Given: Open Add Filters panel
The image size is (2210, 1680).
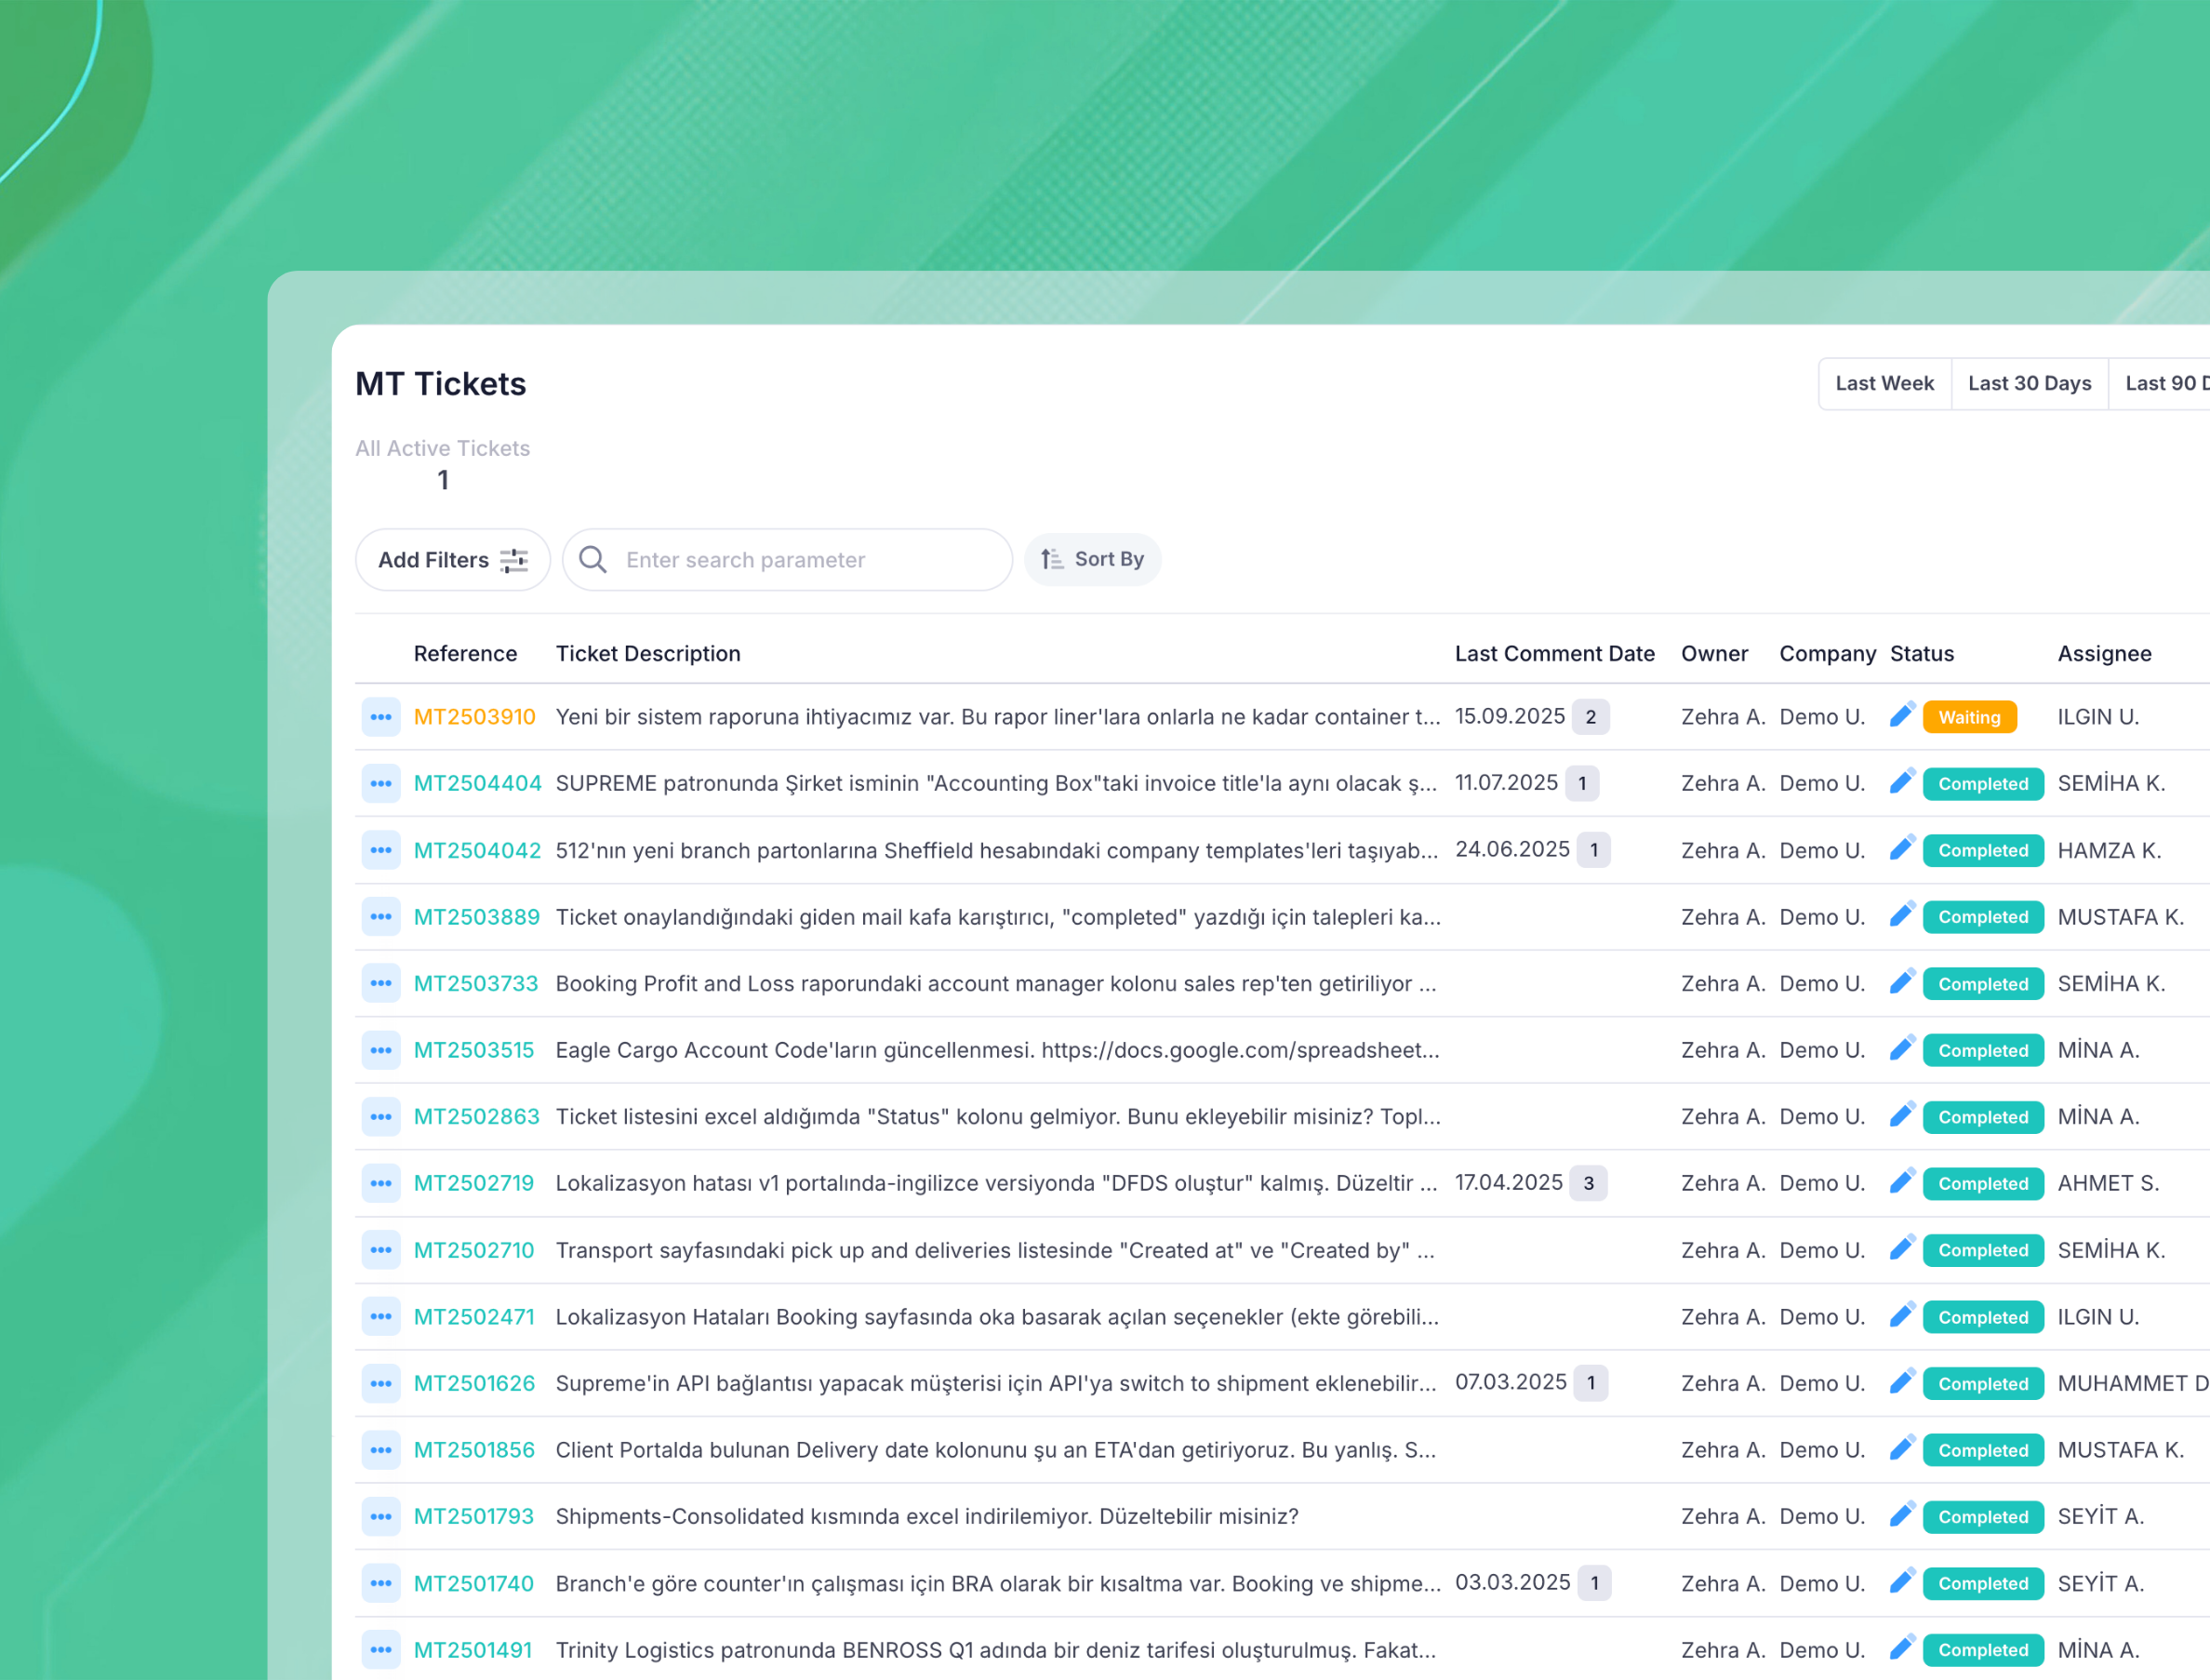Looking at the screenshot, I should [x=452, y=560].
